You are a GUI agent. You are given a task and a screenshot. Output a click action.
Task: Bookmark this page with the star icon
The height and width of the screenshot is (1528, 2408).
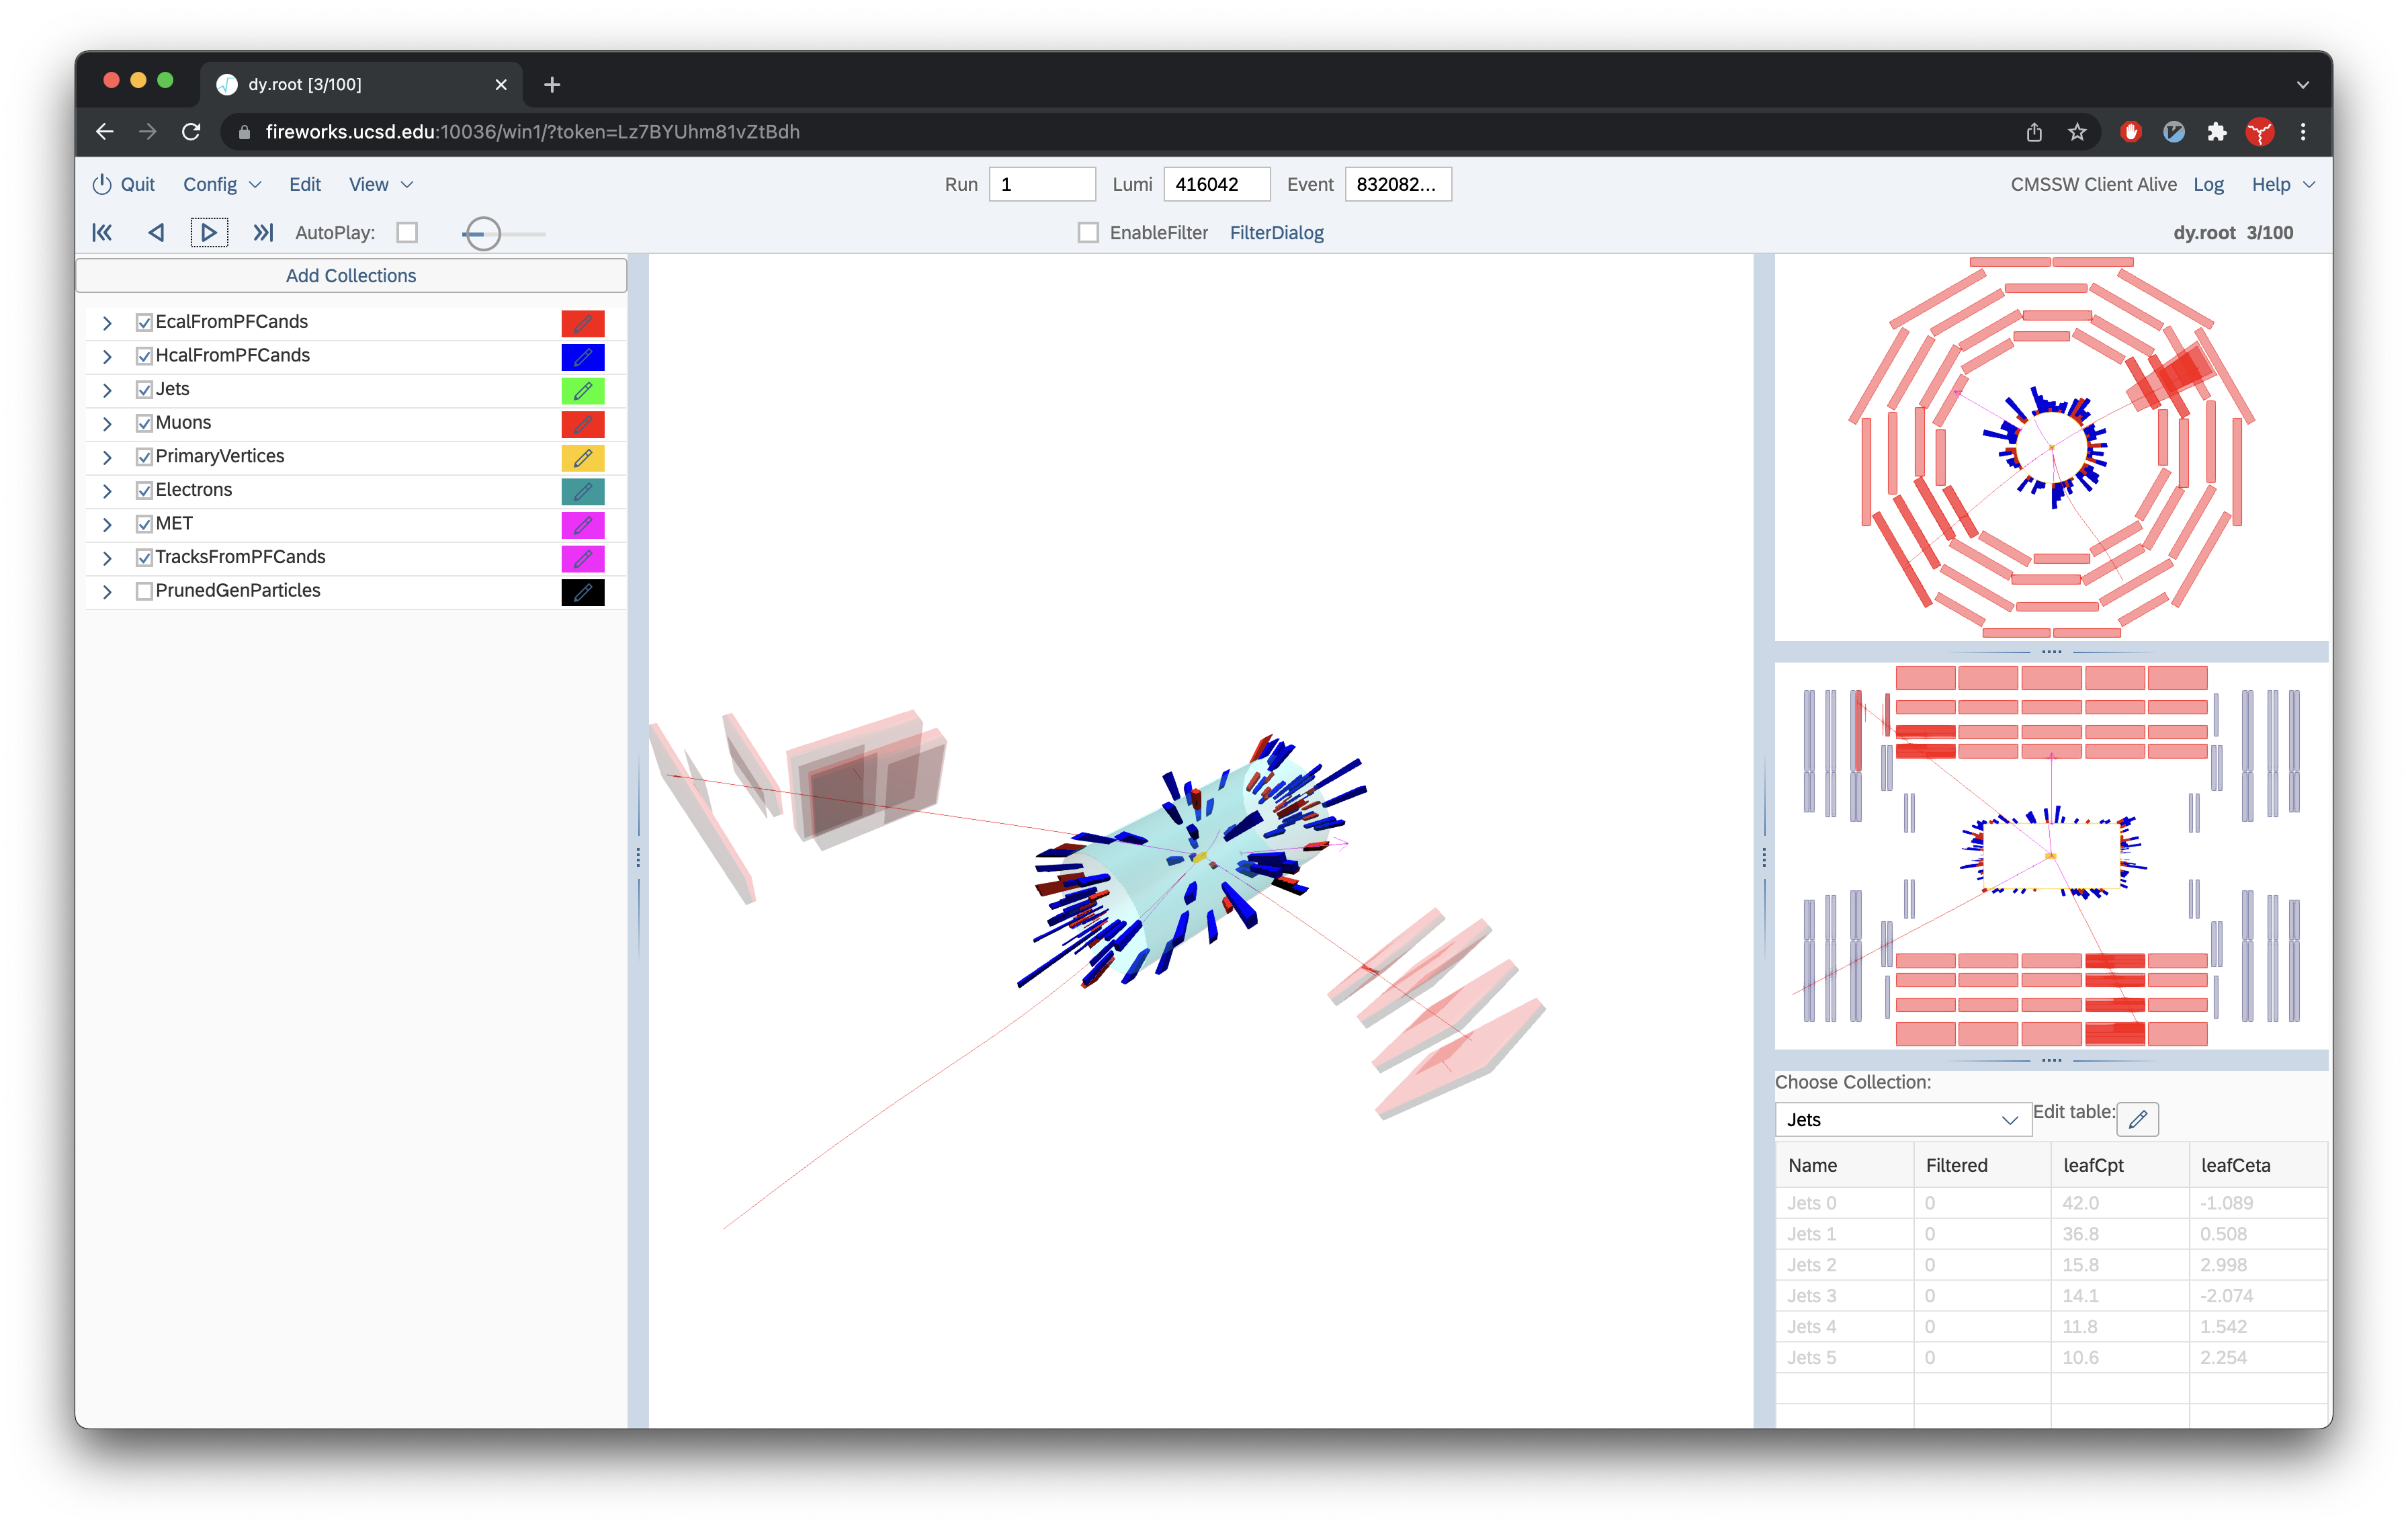(x=2077, y=132)
